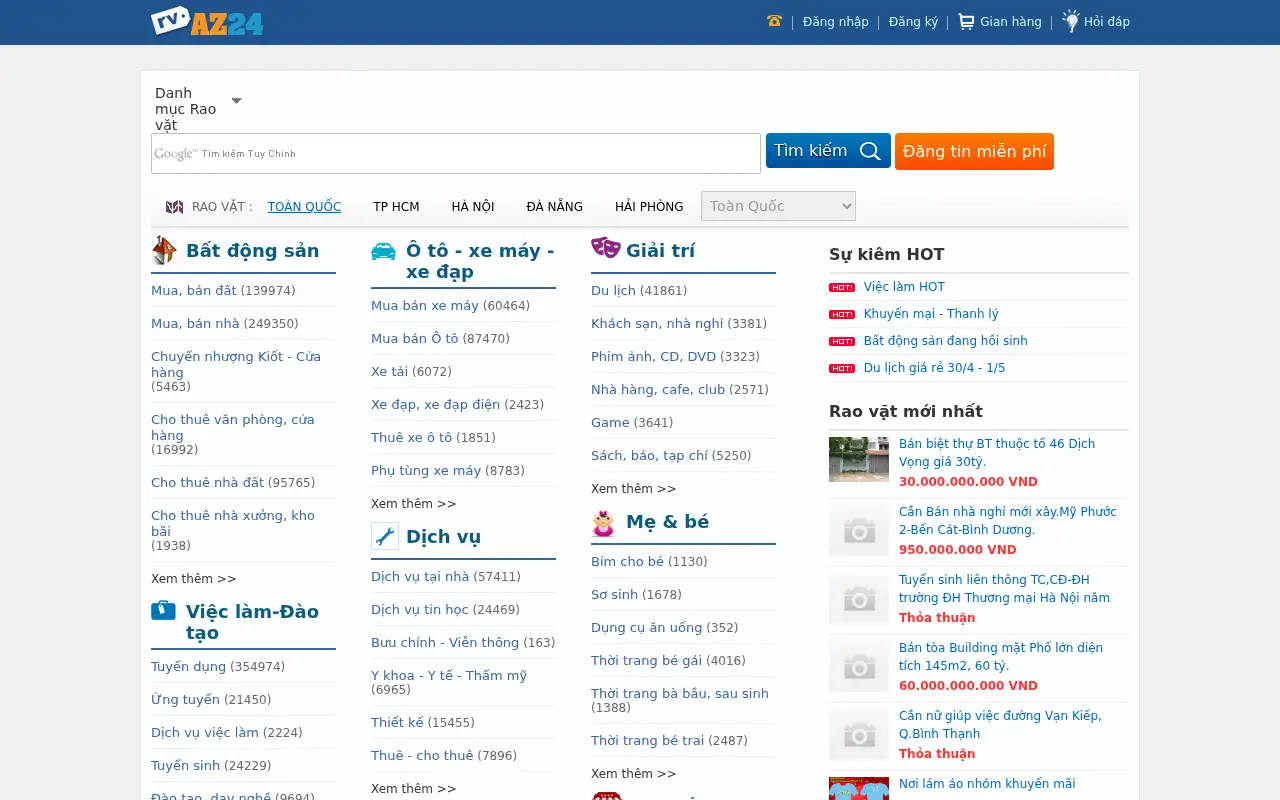Viewport: 1280px width, 800px height.
Task: Open the Danh mục Rao vặt dropdown
Action: [199, 109]
